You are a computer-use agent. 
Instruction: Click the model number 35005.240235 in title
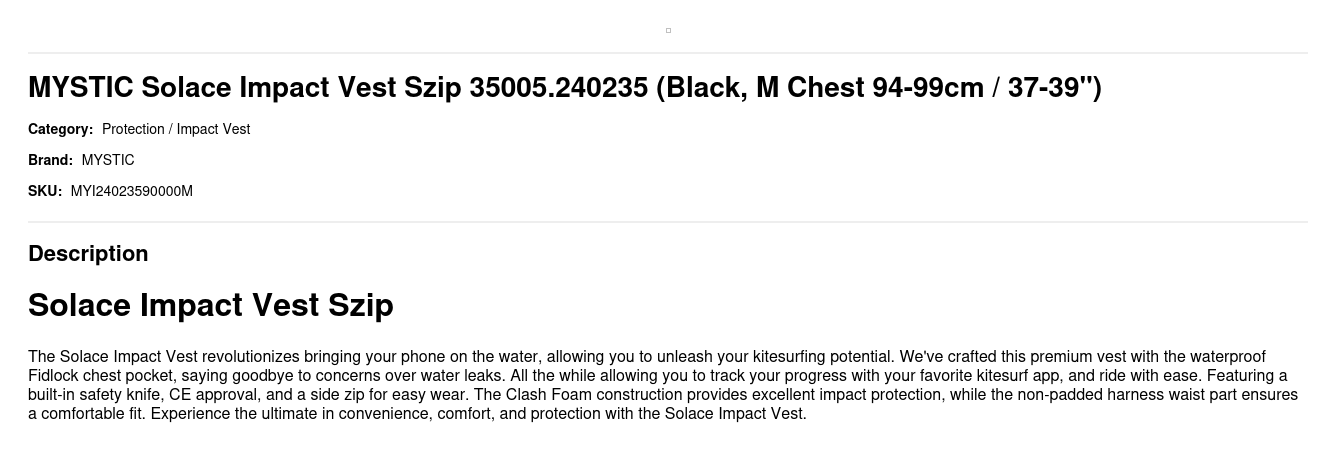pos(558,88)
